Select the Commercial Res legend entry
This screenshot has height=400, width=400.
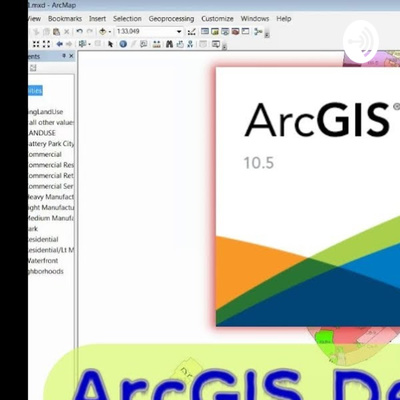[51, 165]
